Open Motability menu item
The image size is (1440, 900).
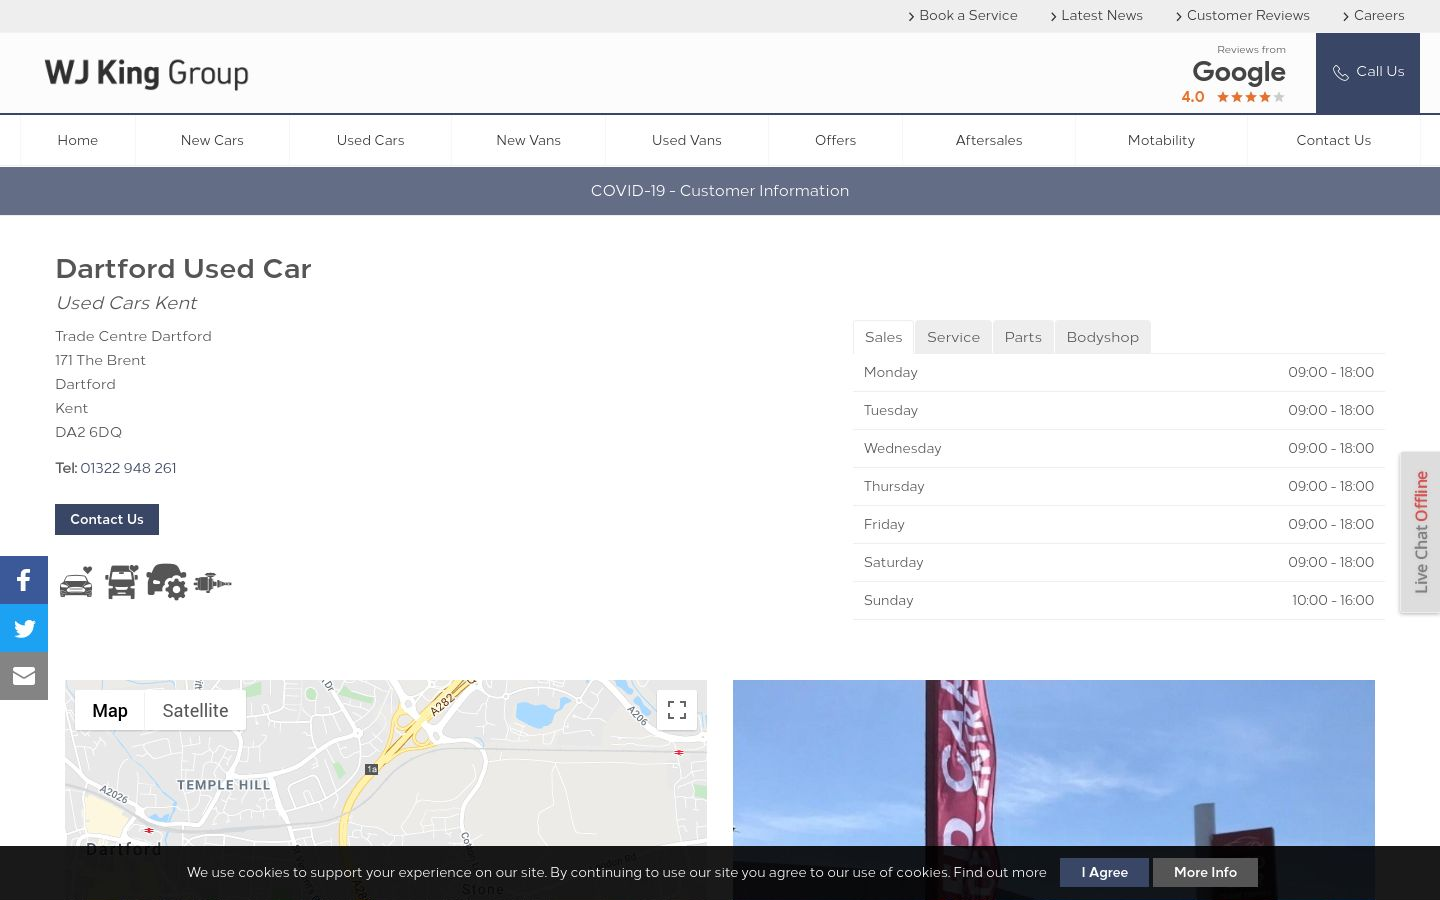(1161, 140)
